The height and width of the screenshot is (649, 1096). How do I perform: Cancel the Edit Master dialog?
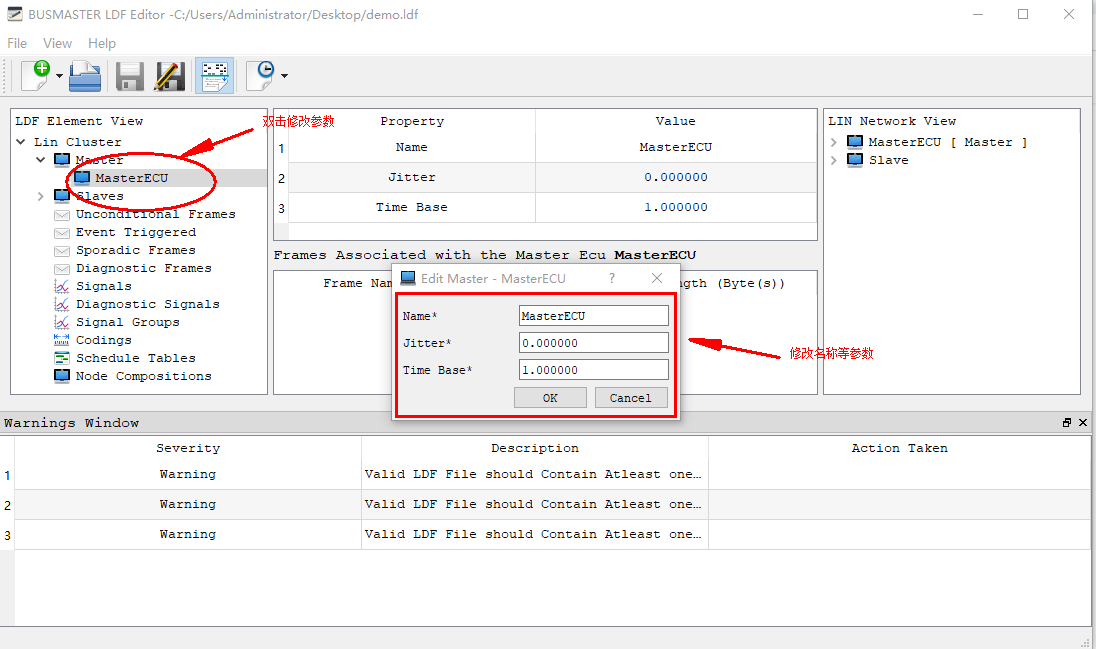click(x=630, y=398)
